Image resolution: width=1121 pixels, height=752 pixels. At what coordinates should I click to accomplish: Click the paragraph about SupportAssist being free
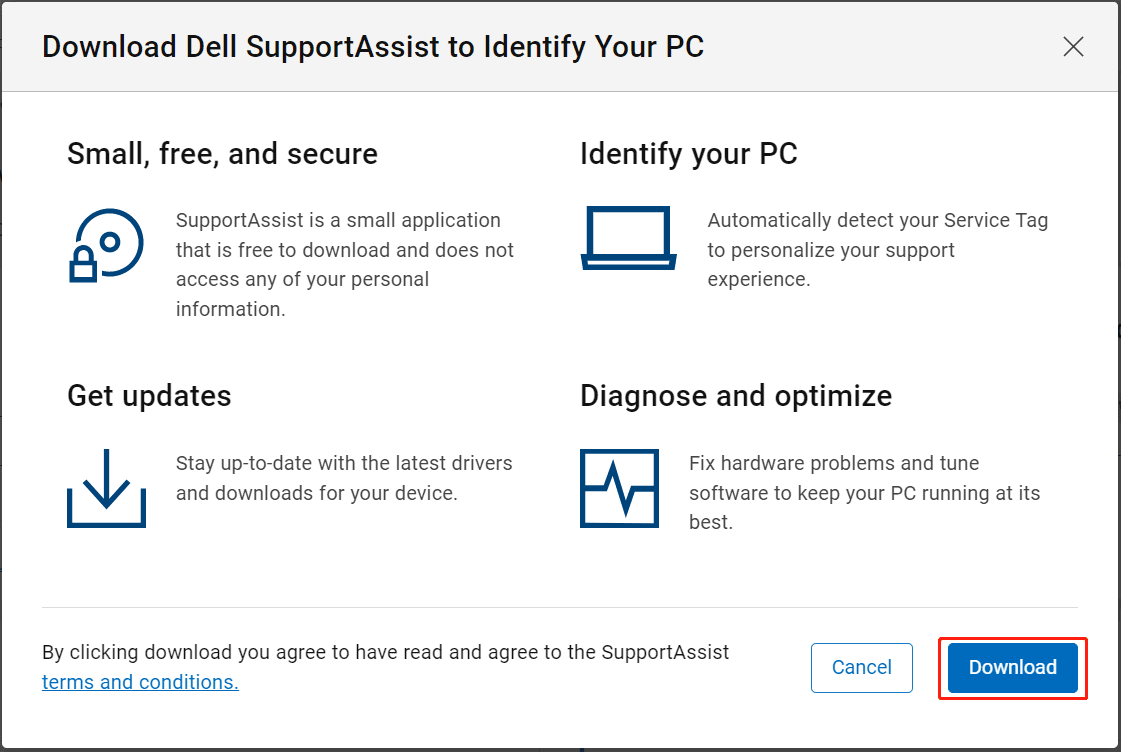[x=344, y=264]
